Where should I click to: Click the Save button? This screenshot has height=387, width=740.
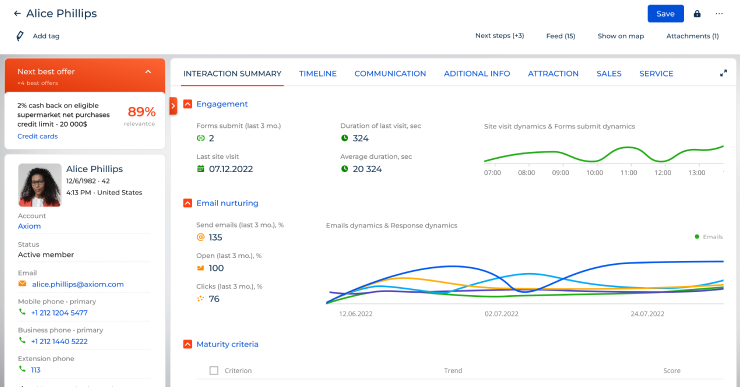tap(665, 14)
